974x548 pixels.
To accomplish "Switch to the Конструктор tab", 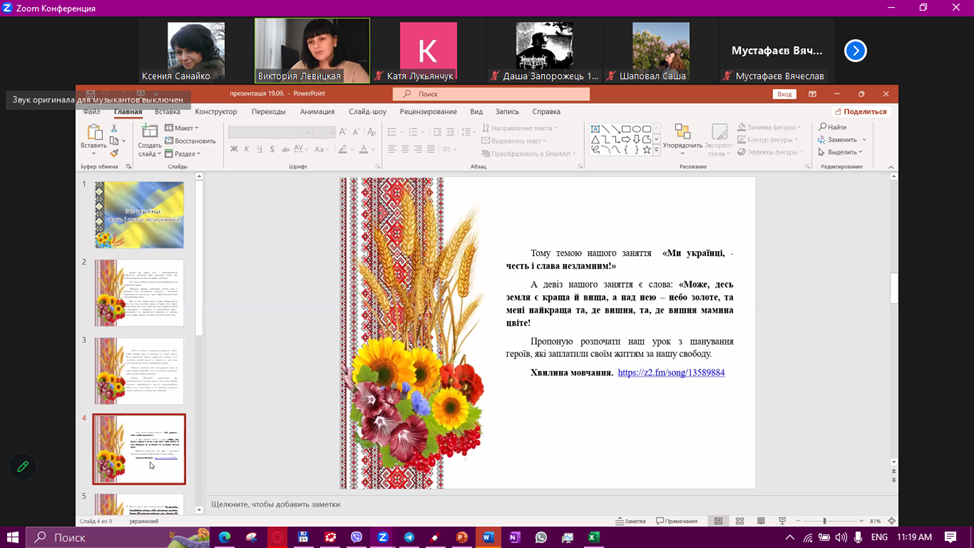I will (216, 112).
